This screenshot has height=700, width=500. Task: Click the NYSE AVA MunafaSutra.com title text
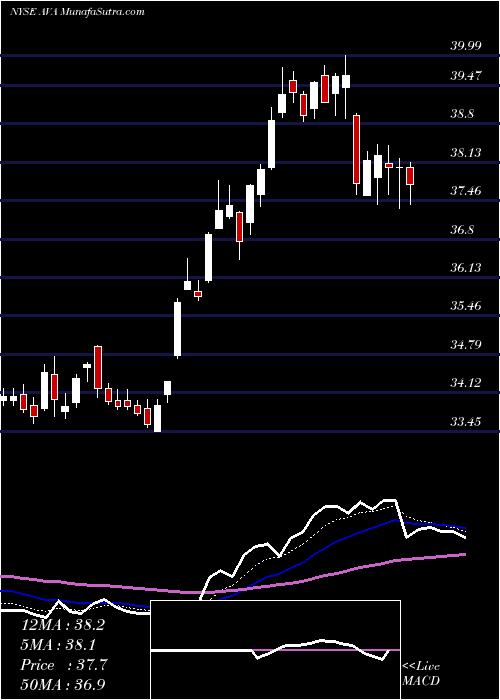click(x=77, y=12)
